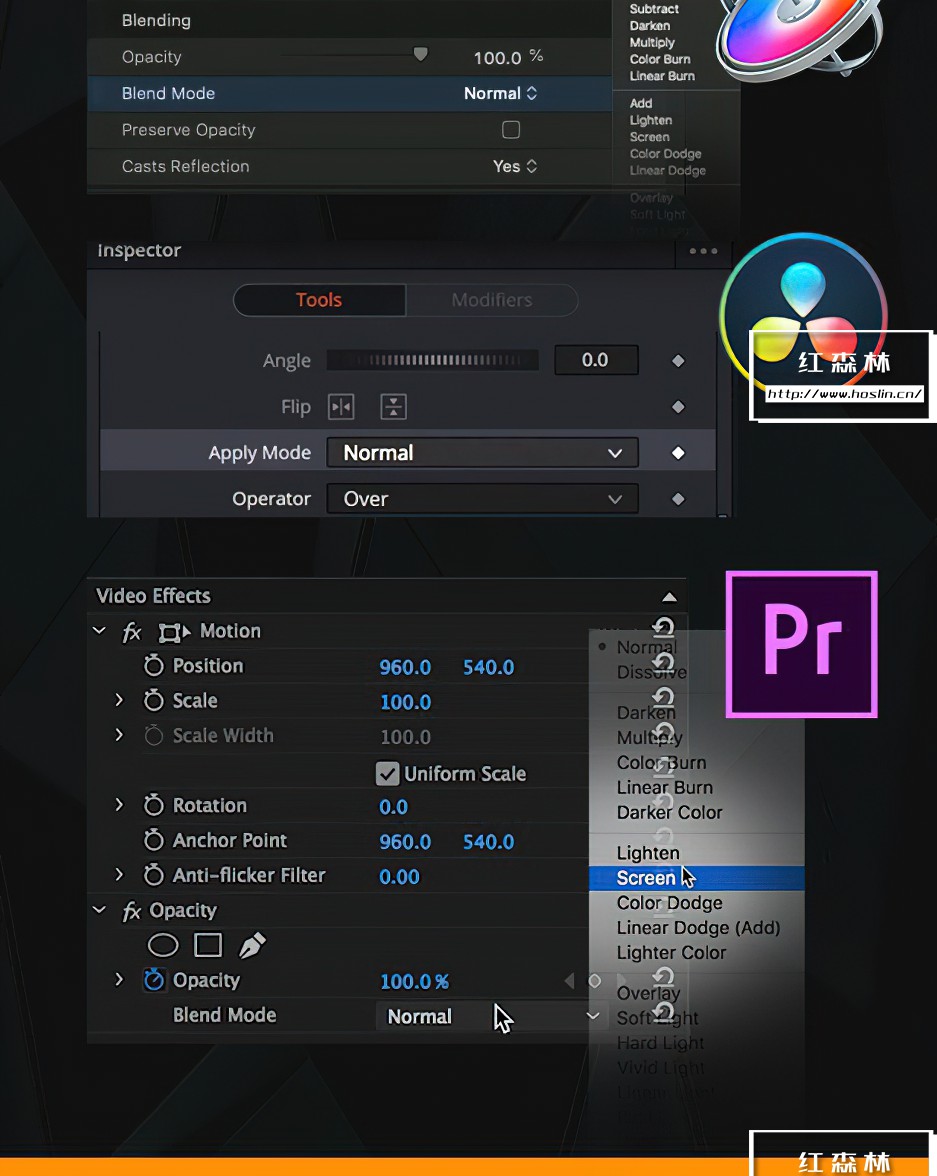937x1176 pixels.
Task: Toggle the Scale animation stopwatch
Action: coord(154,700)
